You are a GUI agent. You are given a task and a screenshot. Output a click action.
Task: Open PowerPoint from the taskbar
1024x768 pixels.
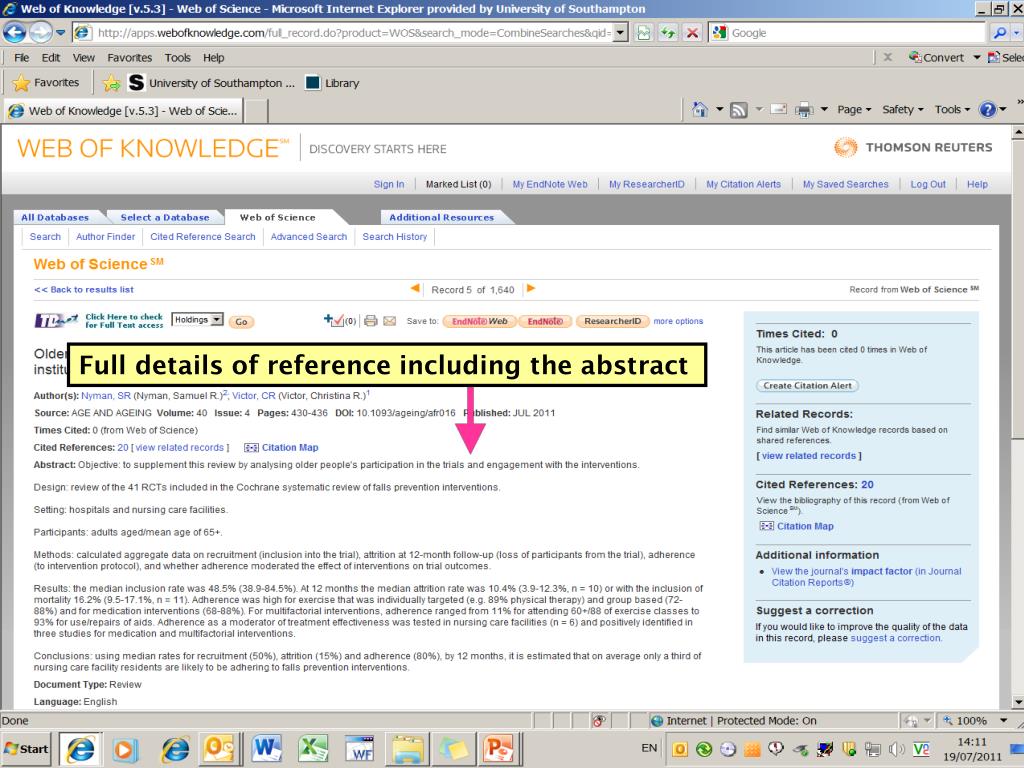tap(499, 748)
